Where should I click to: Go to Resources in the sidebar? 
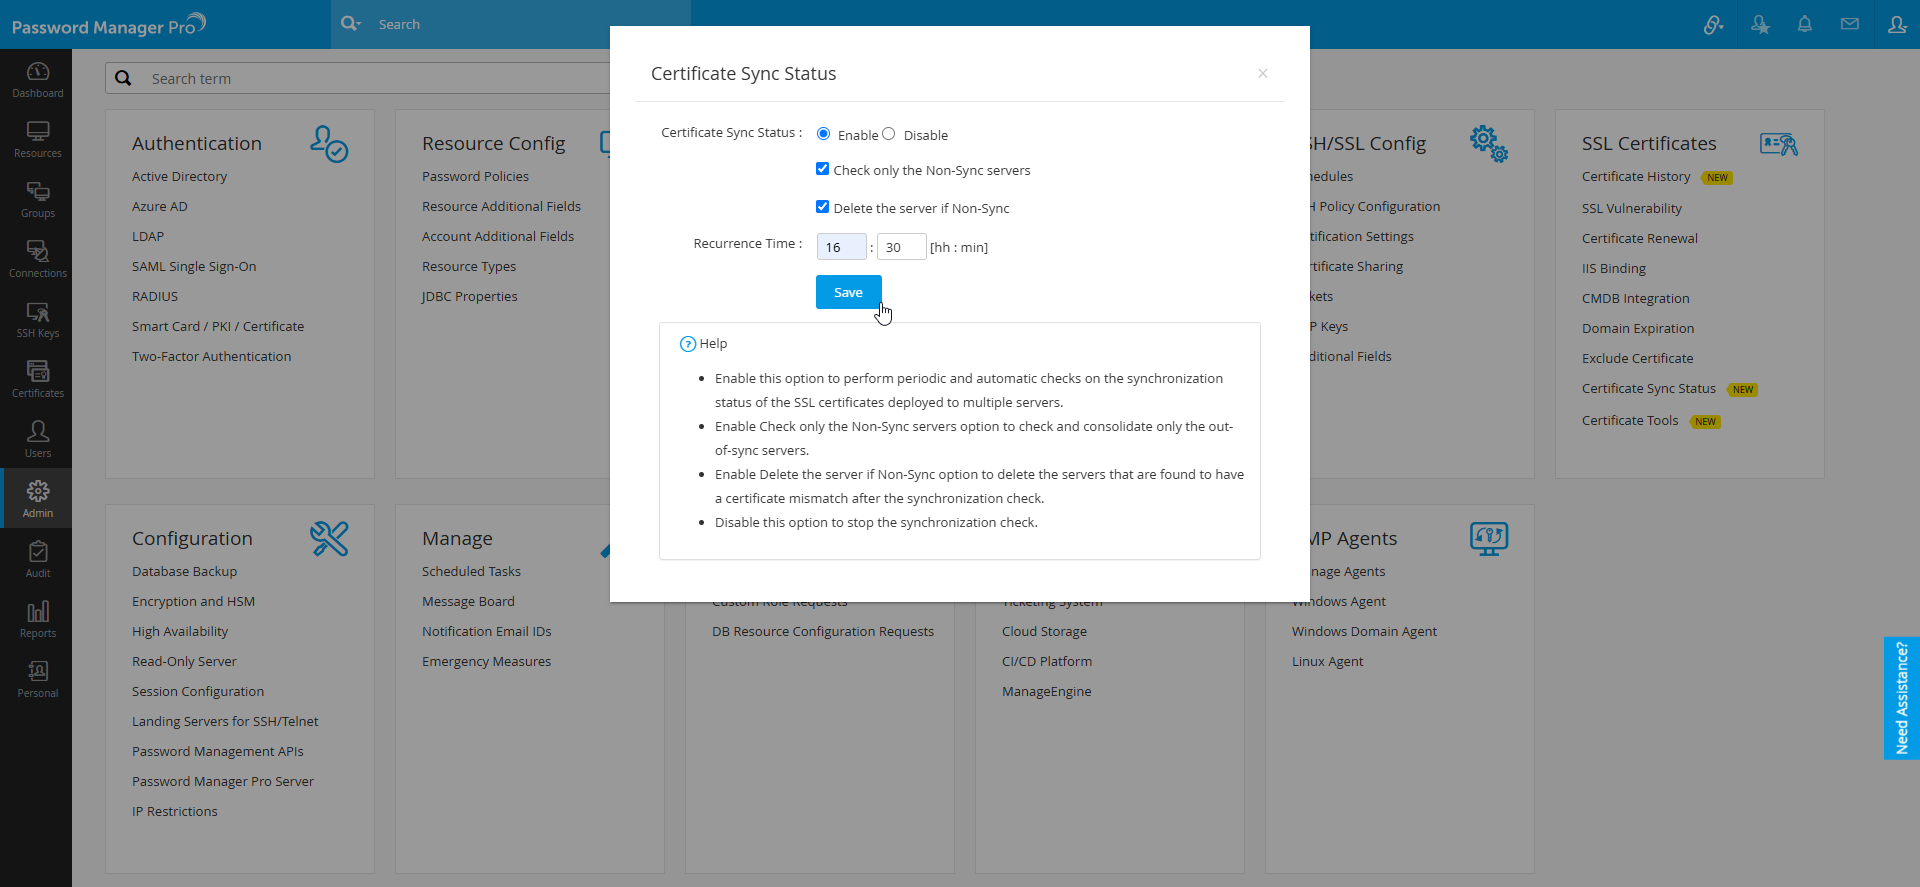tap(37, 139)
